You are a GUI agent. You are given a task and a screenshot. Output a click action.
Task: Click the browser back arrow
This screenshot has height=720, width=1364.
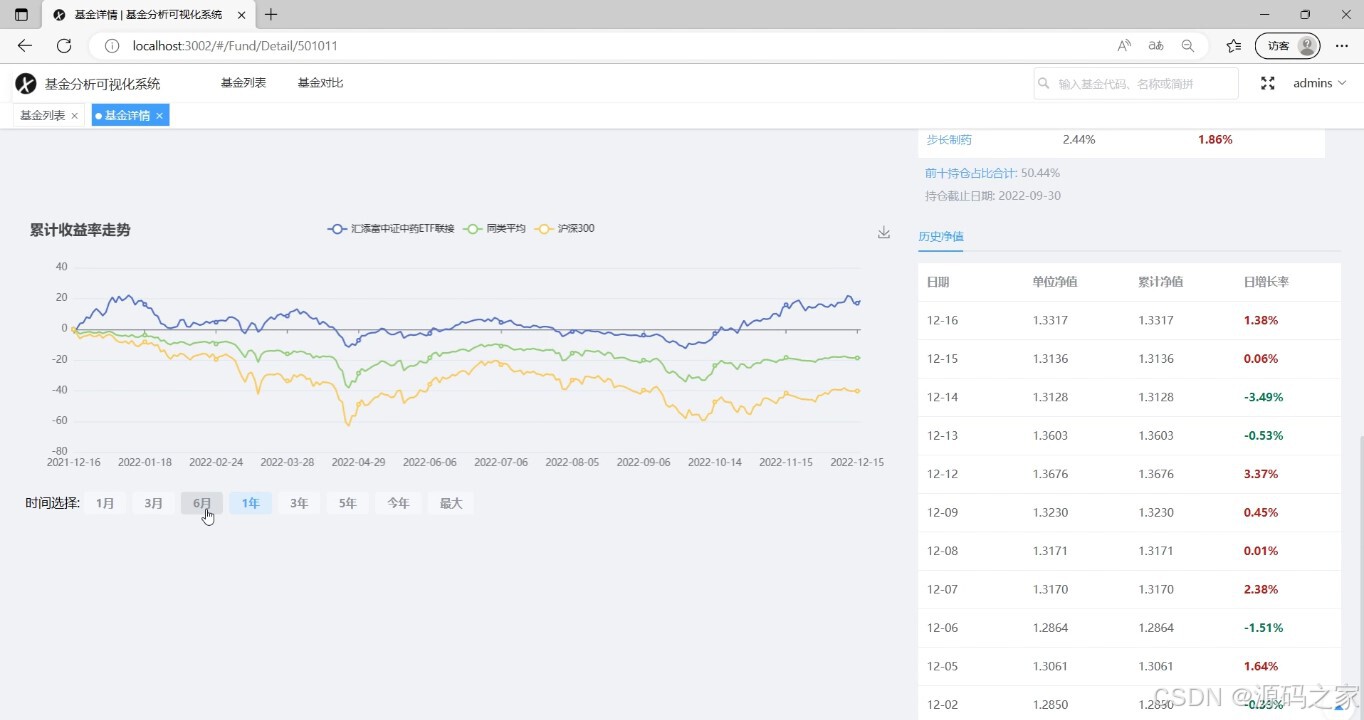click(25, 46)
